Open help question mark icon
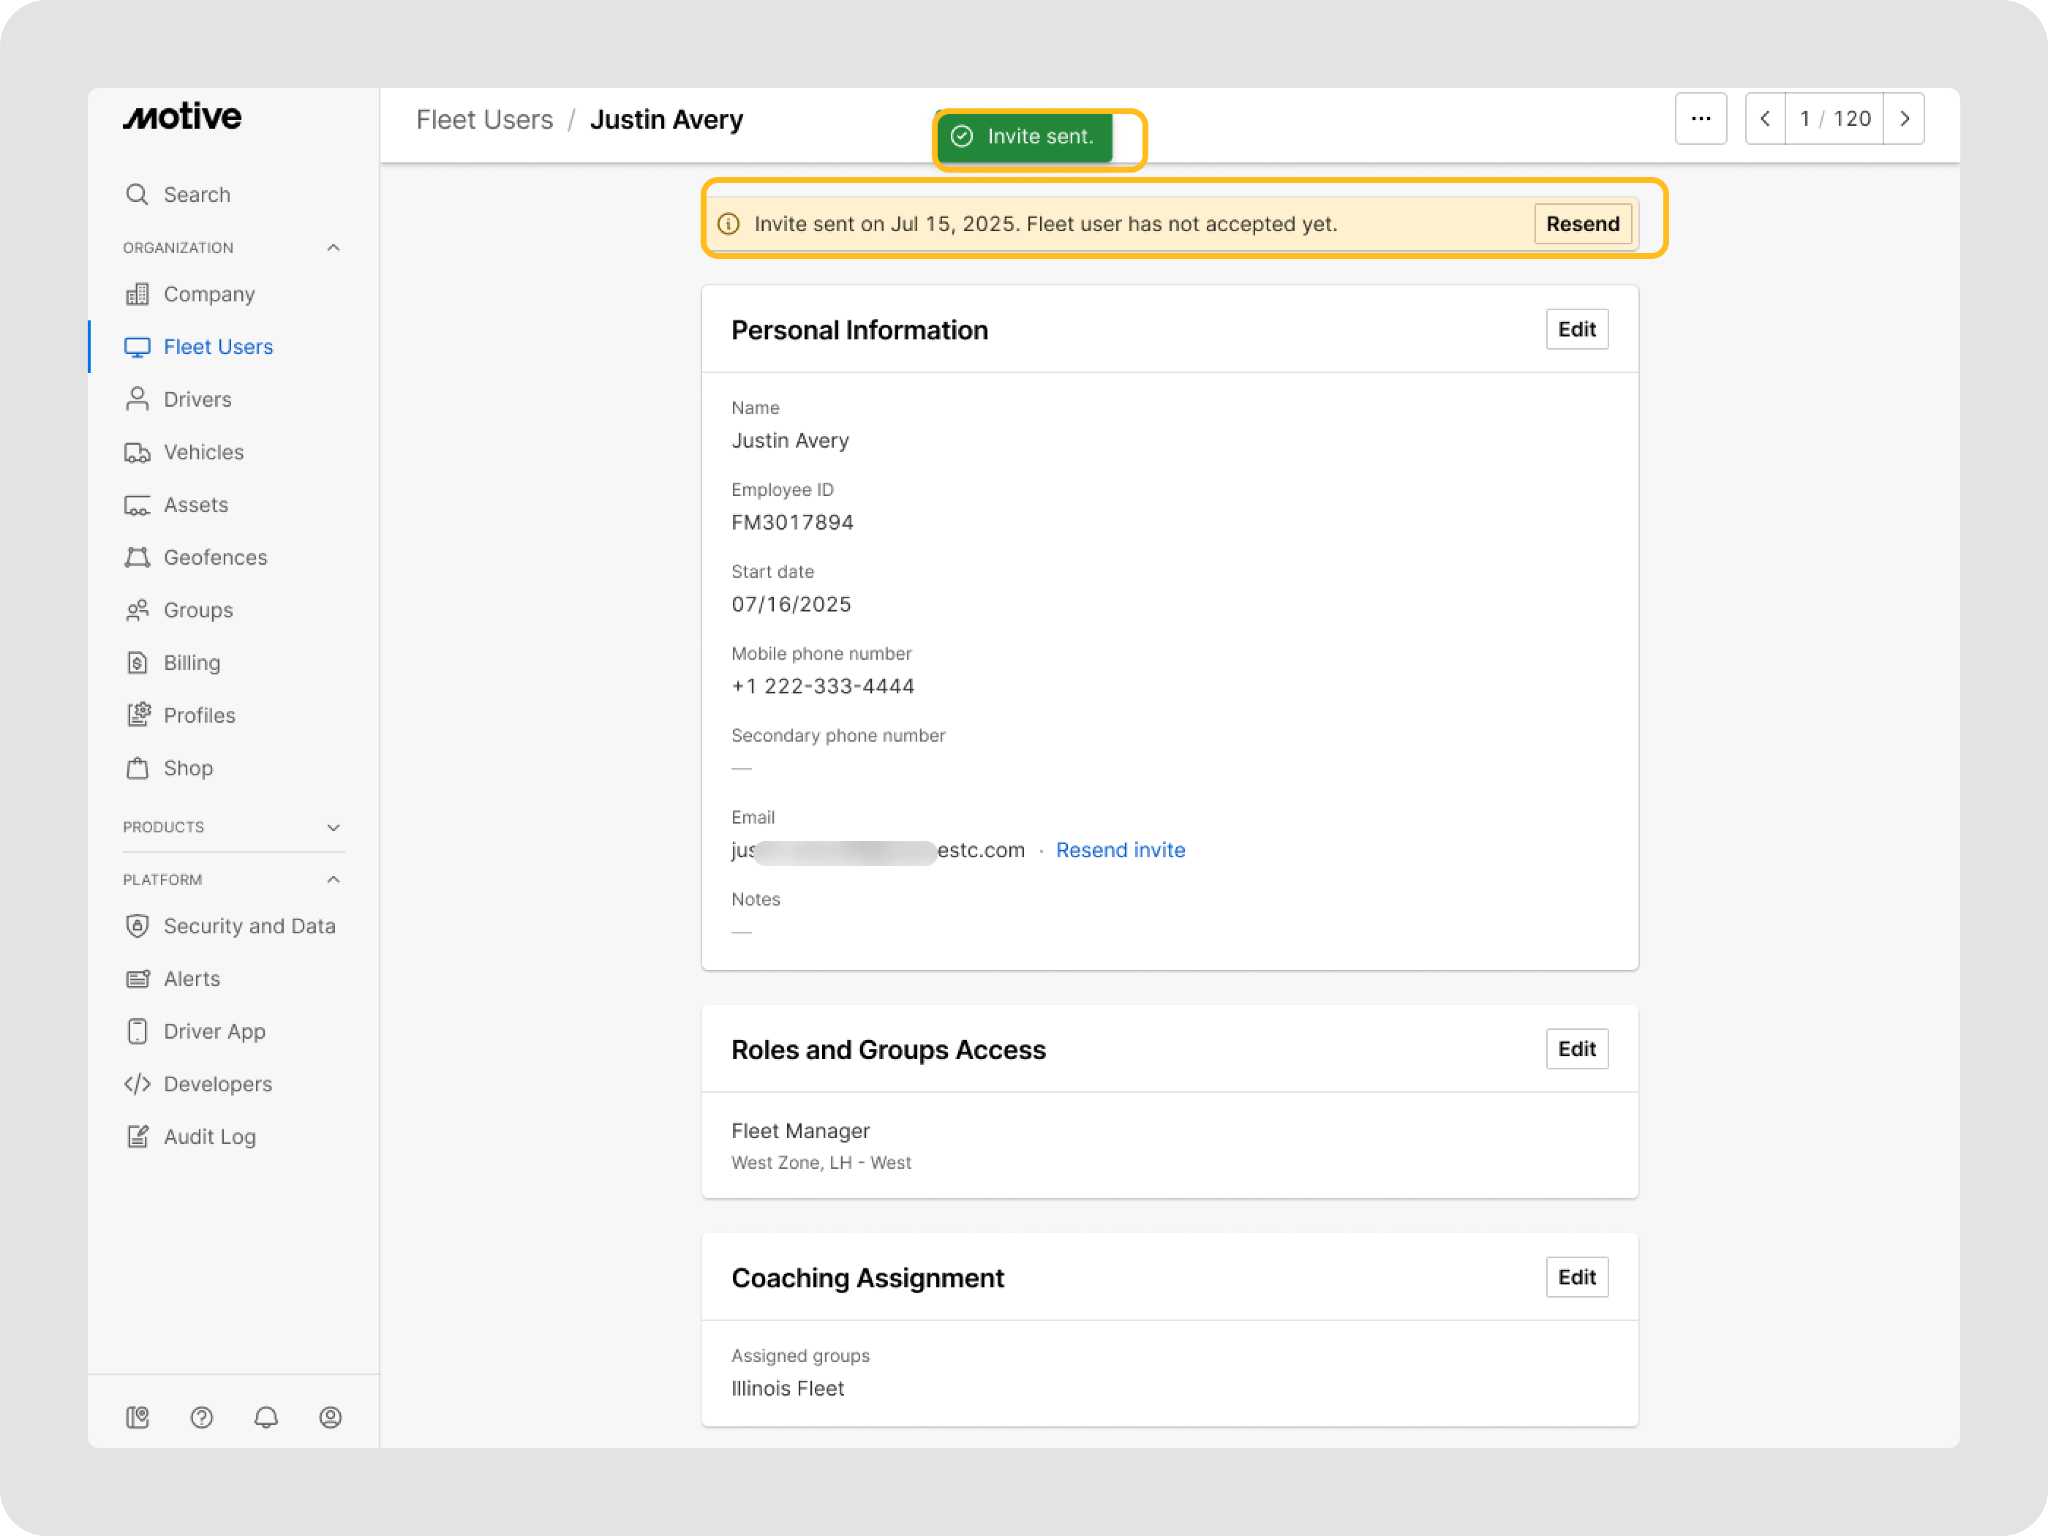Viewport: 2048px width, 1536px height. click(x=201, y=1417)
